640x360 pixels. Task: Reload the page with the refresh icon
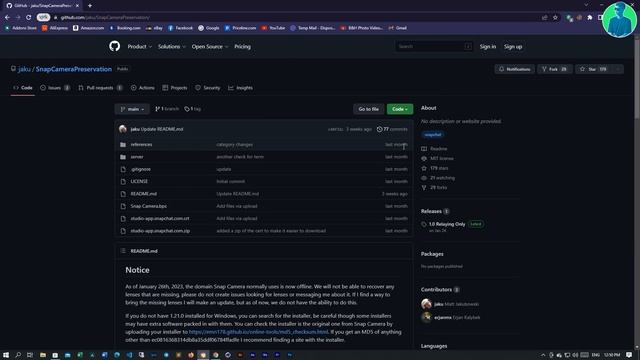29,18
